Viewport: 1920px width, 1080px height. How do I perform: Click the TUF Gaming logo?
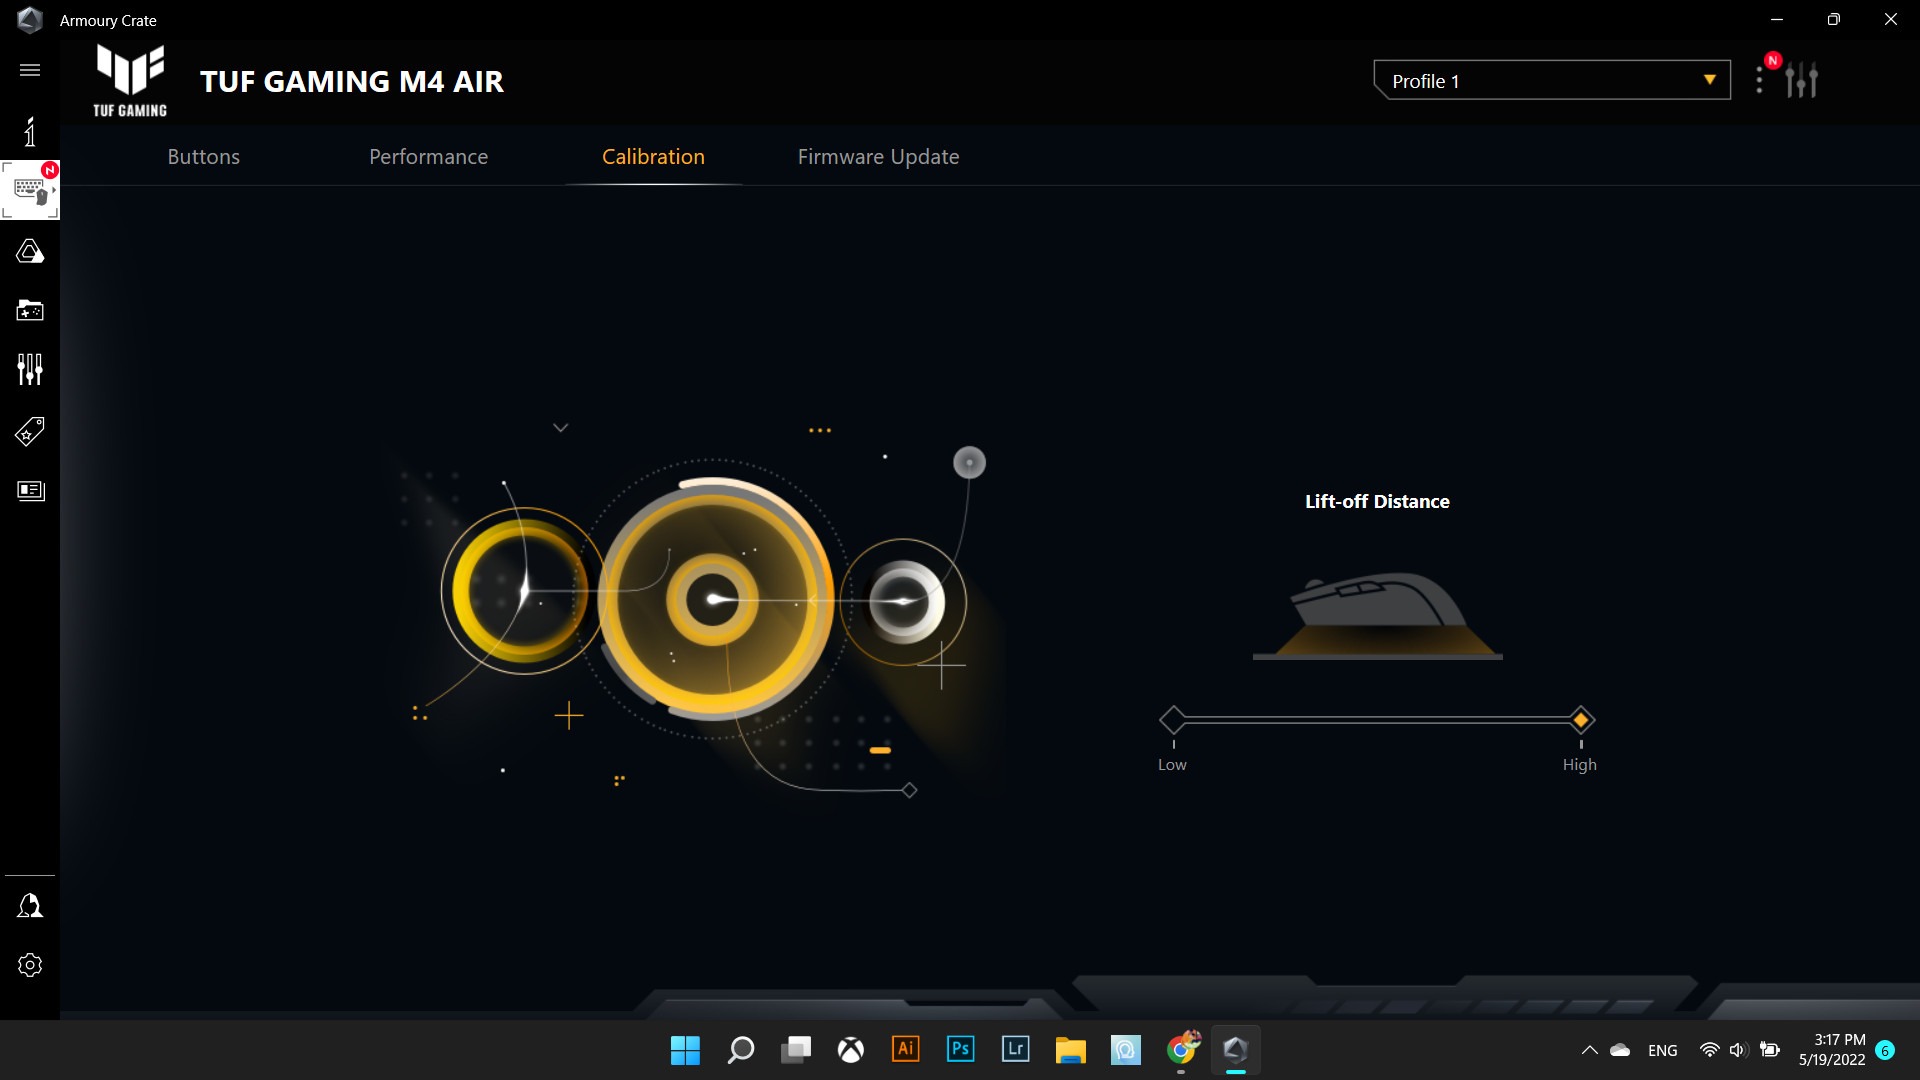[x=130, y=81]
